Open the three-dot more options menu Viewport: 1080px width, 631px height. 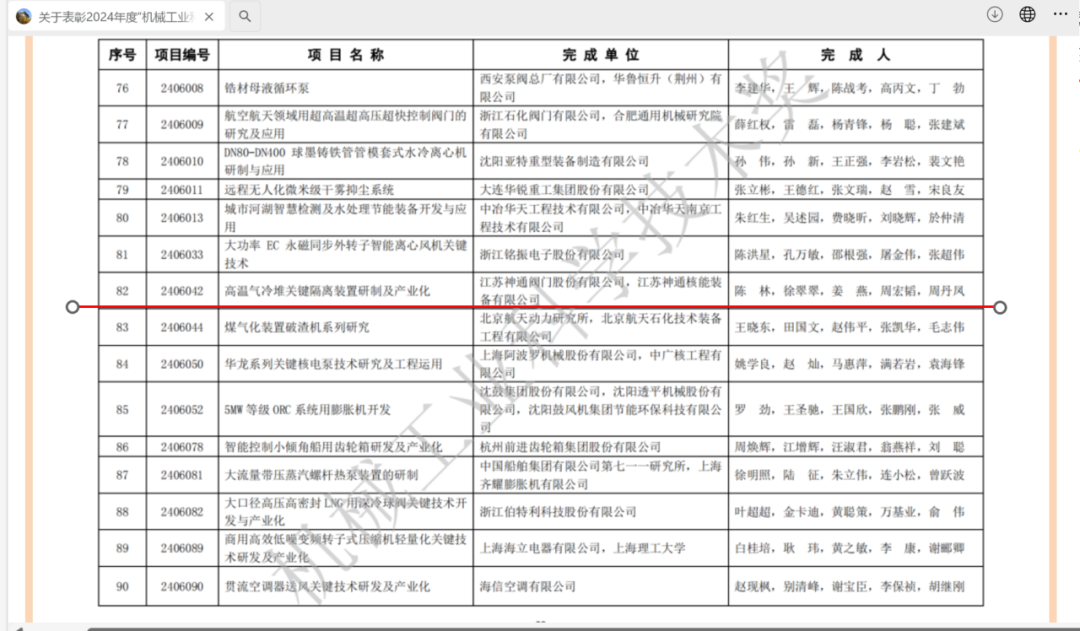1061,14
